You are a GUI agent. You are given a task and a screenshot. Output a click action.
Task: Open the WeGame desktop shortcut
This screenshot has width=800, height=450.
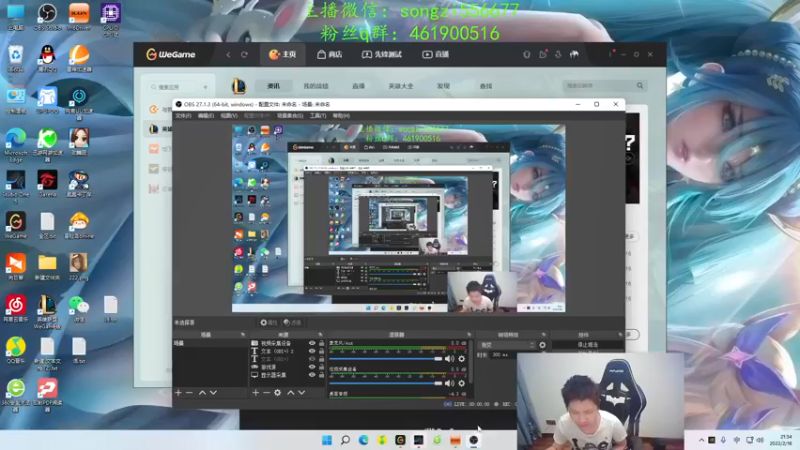point(16,225)
